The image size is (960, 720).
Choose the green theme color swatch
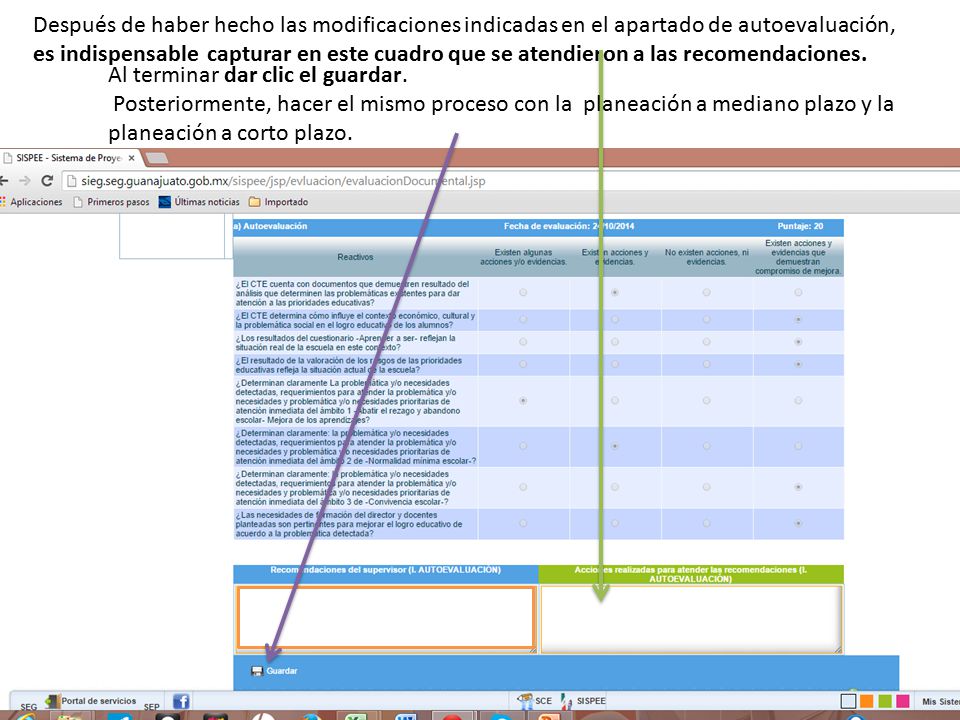tap(885, 701)
